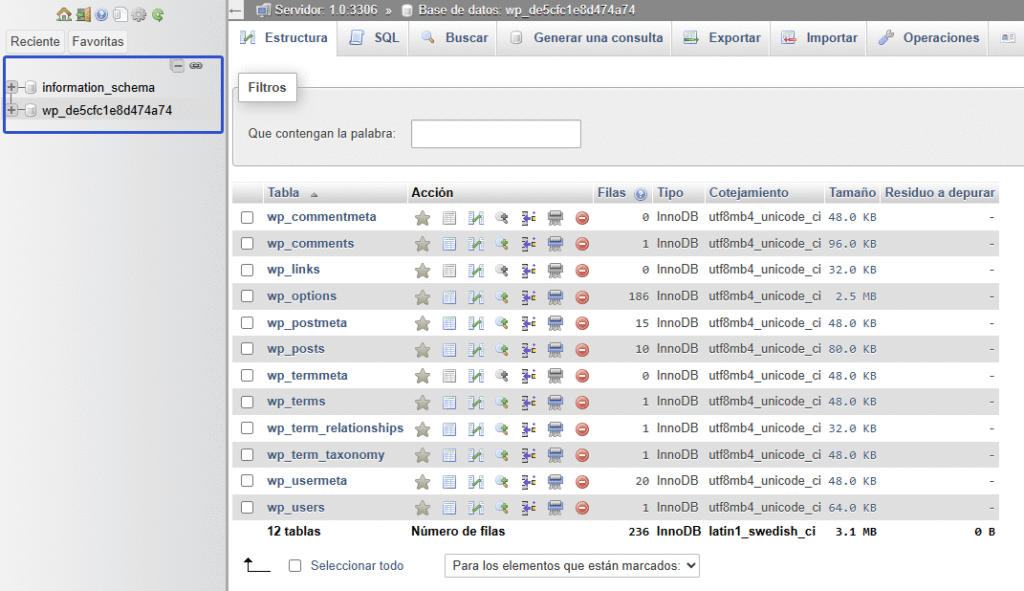The width and height of the screenshot is (1024, 591).
Task: Click the collapse panel arrow in header
Action: pos(236,10)
